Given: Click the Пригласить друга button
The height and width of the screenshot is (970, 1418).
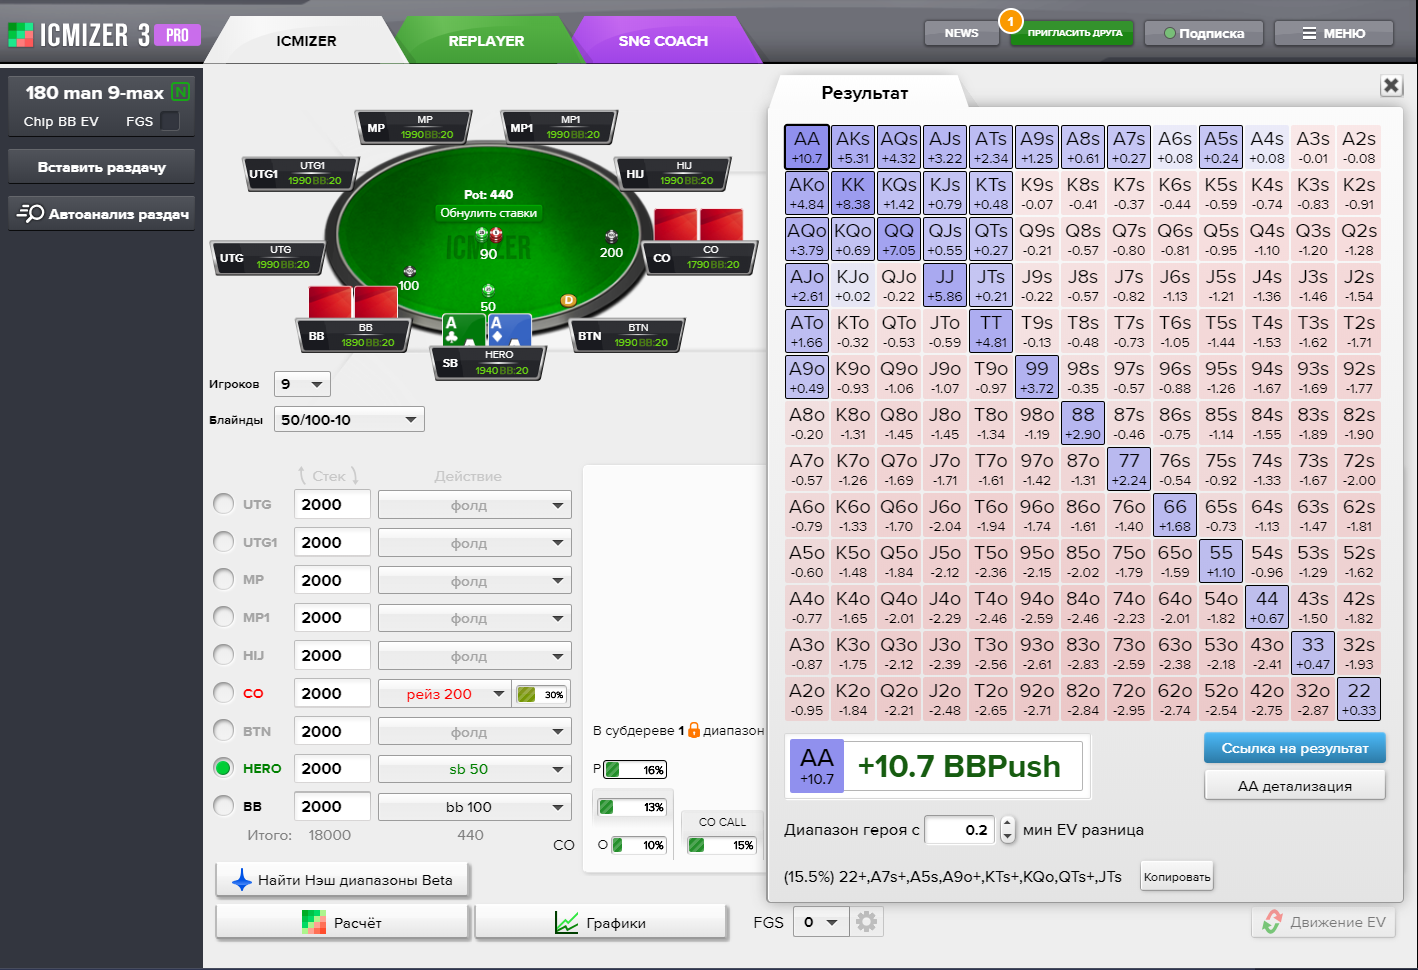Looking at the screenshot, I should (x=1073, y=33).
